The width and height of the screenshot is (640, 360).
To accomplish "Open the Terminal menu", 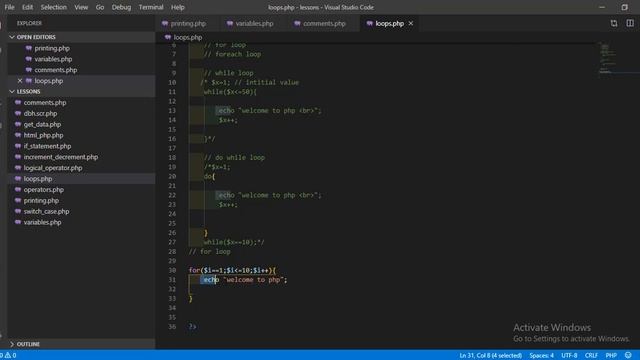I will [x=151, y=7].
